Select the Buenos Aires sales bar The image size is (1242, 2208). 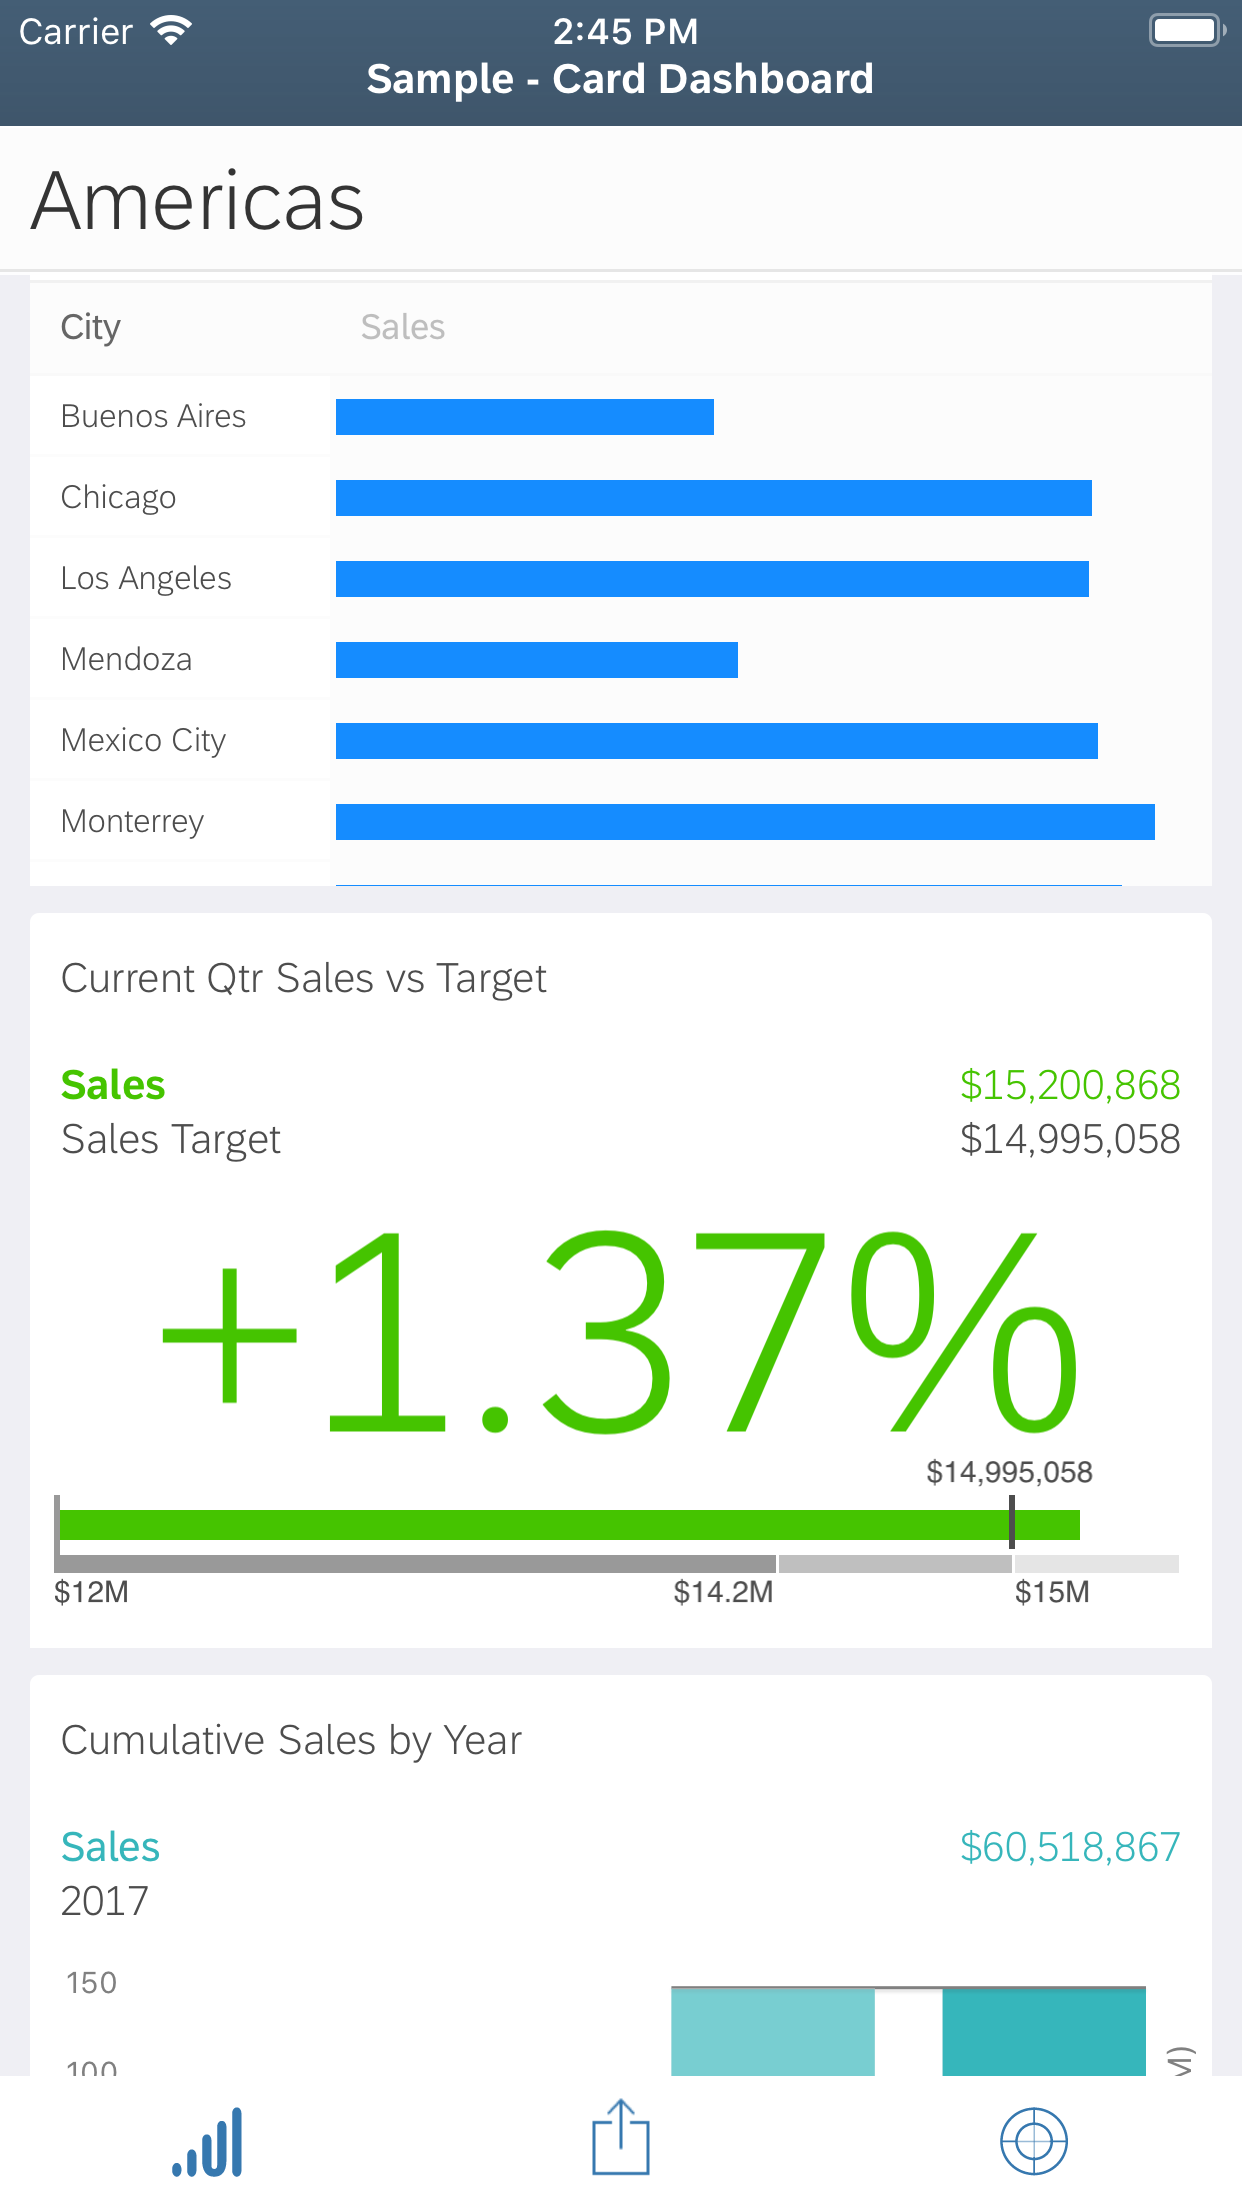point(524,417)
